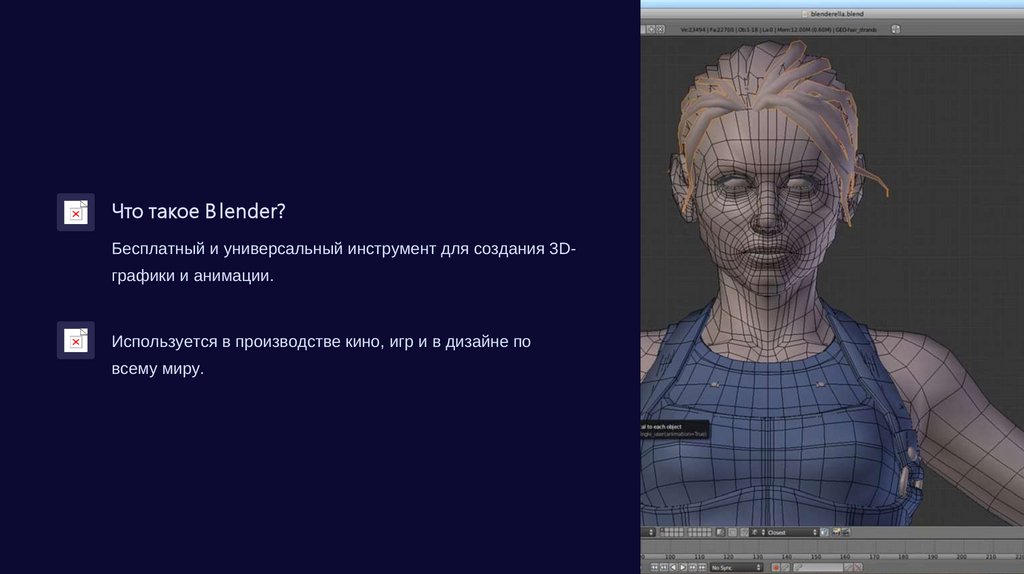Click frame 170 on the timeline ruler
This screenshot has height=574, width=1024.
[874, 557]
